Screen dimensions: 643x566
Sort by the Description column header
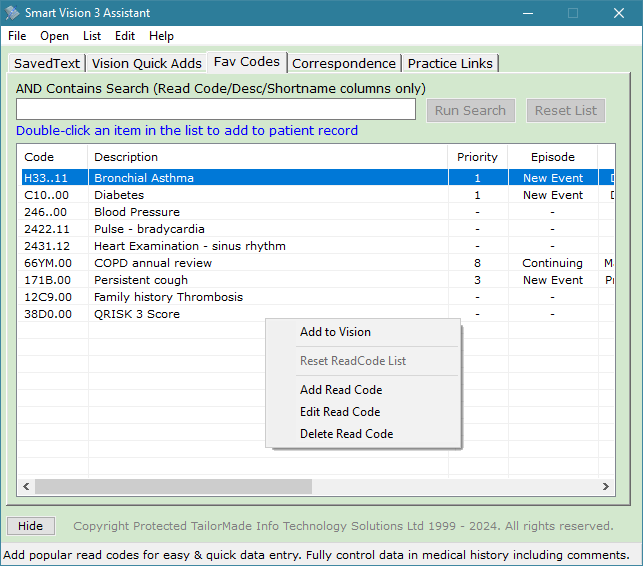(268, 157)
